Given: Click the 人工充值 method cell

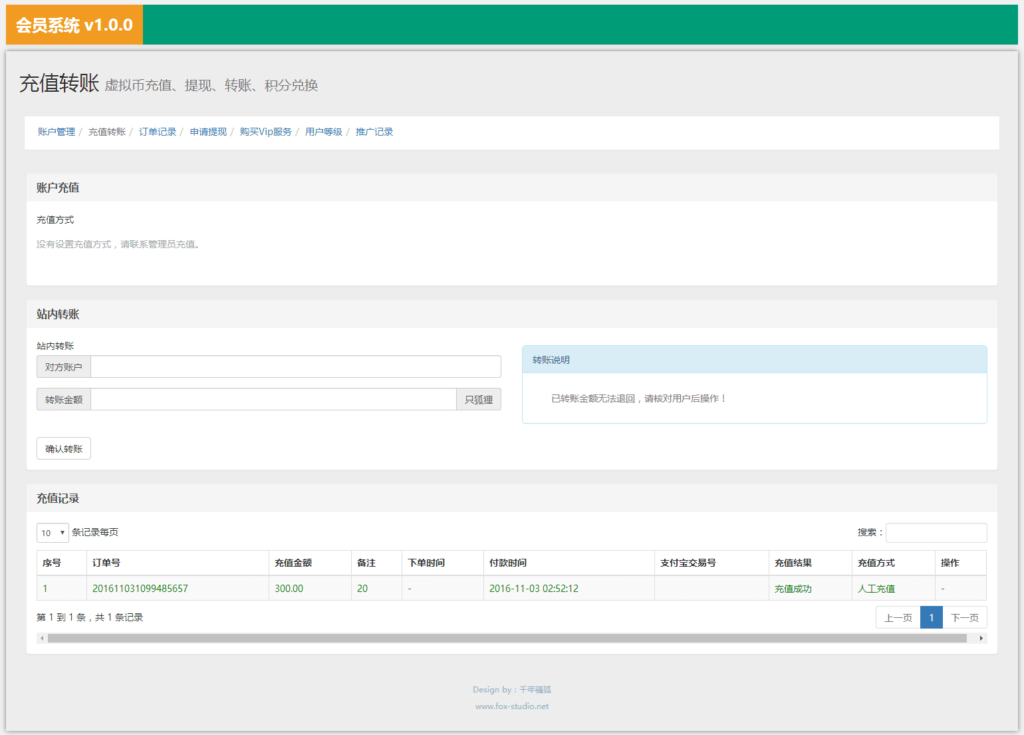Looking at the screenshot, I should (893, 589).
